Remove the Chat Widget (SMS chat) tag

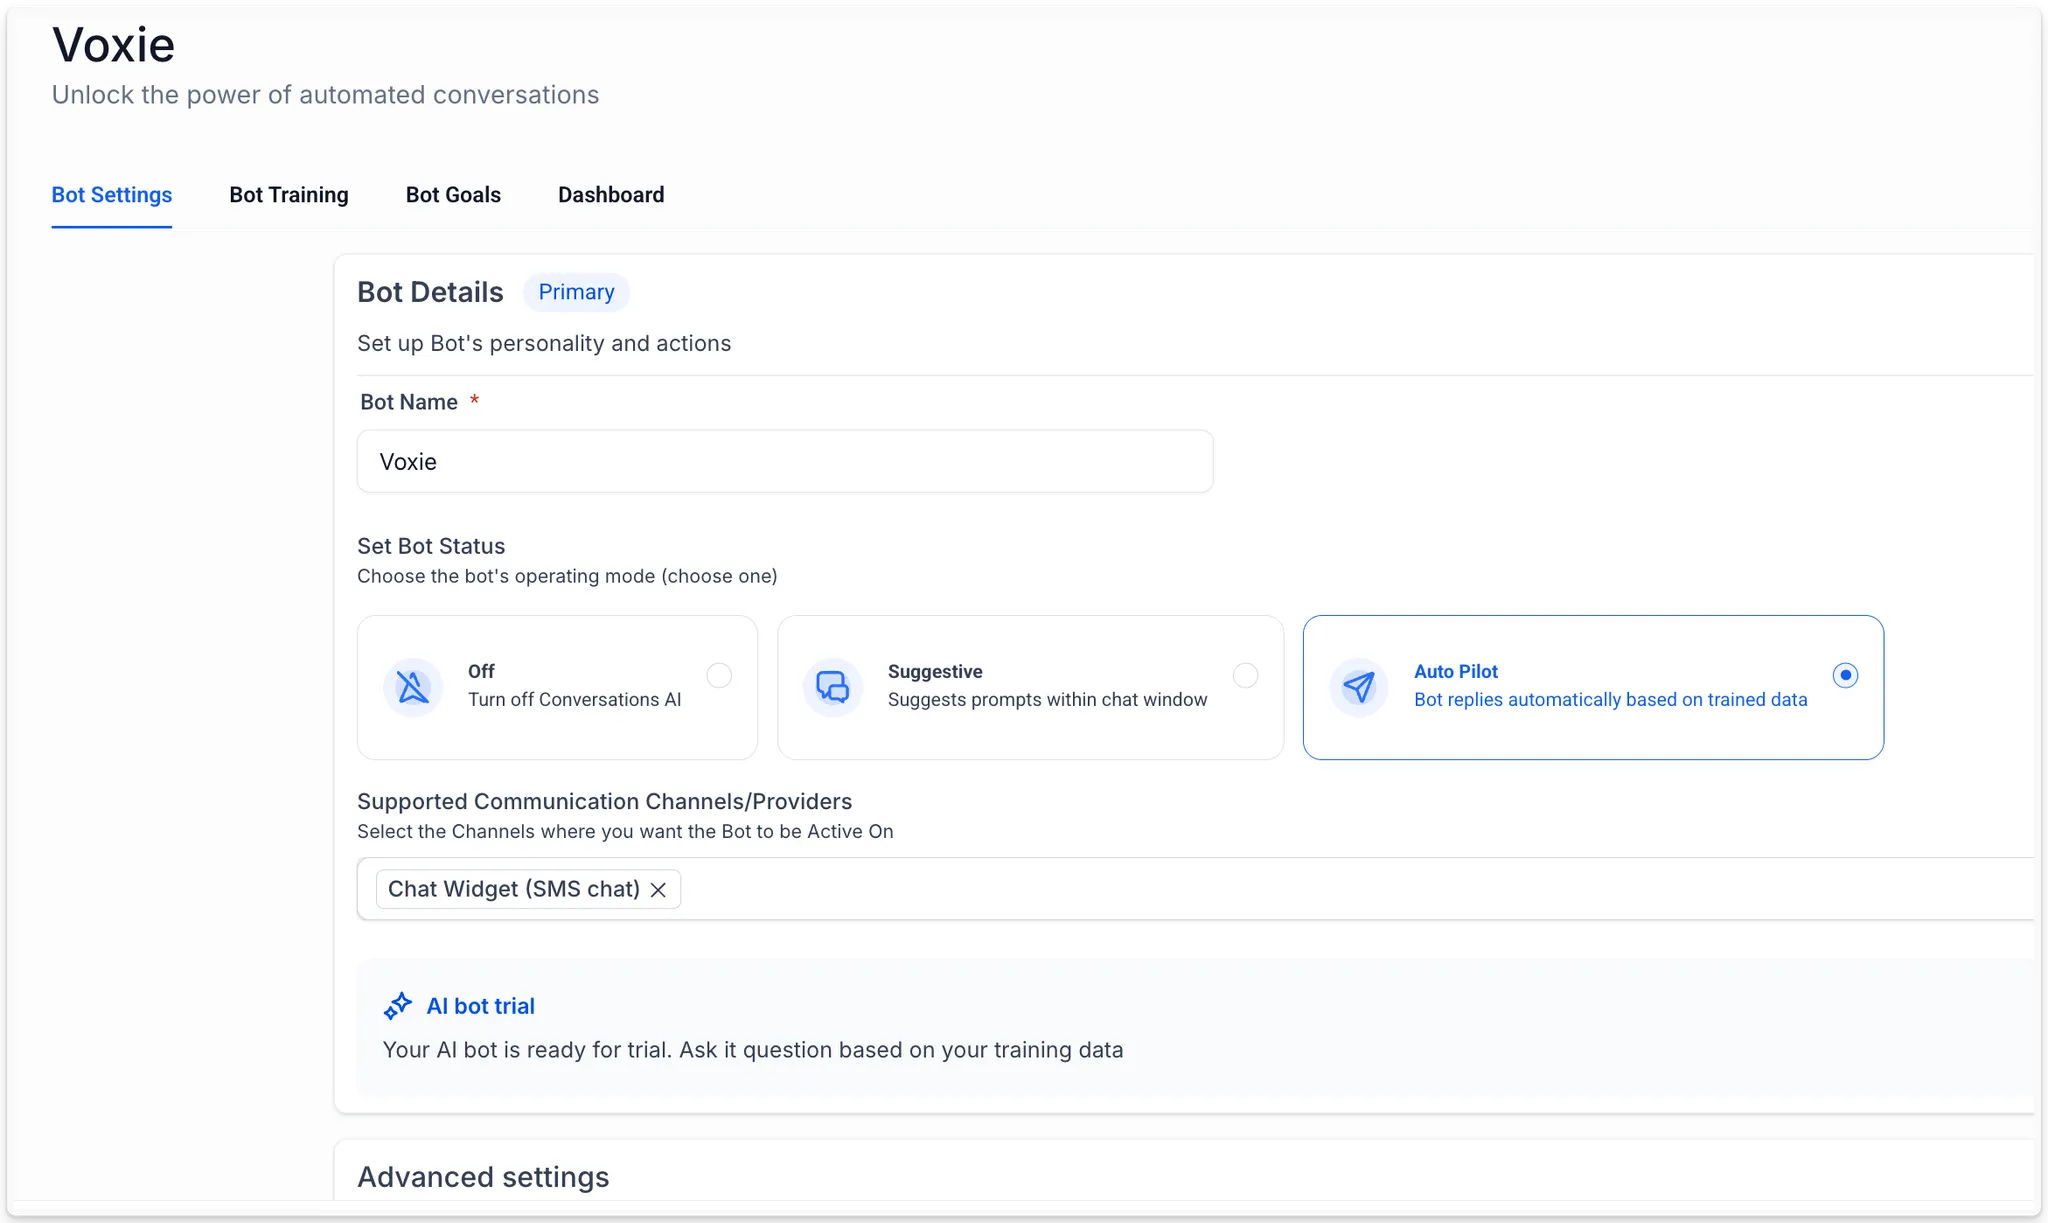tap(658, 890)
